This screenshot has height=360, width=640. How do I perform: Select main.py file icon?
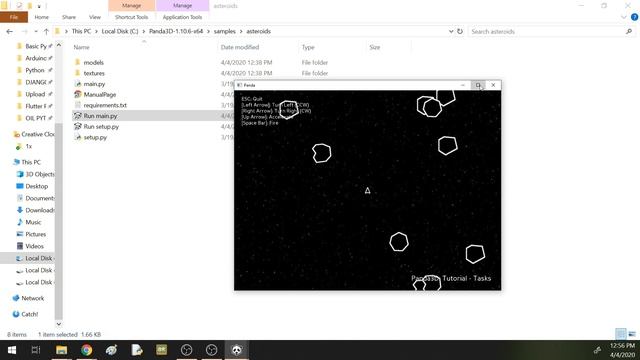click(78, 84)
